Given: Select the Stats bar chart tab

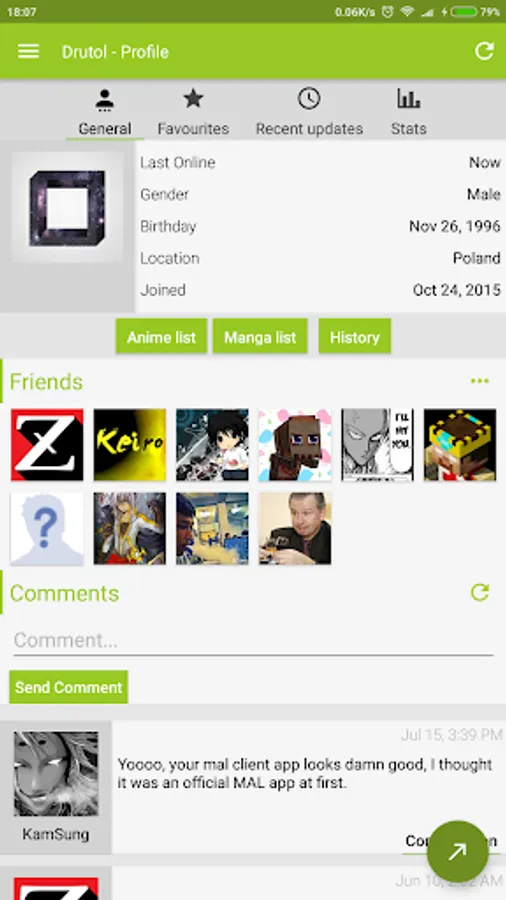Looking at the screenshot, I should [x=408, y=112].
